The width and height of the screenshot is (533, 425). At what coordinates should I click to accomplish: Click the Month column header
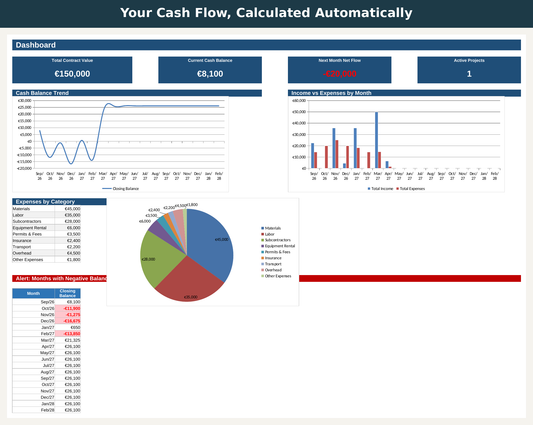33,293
